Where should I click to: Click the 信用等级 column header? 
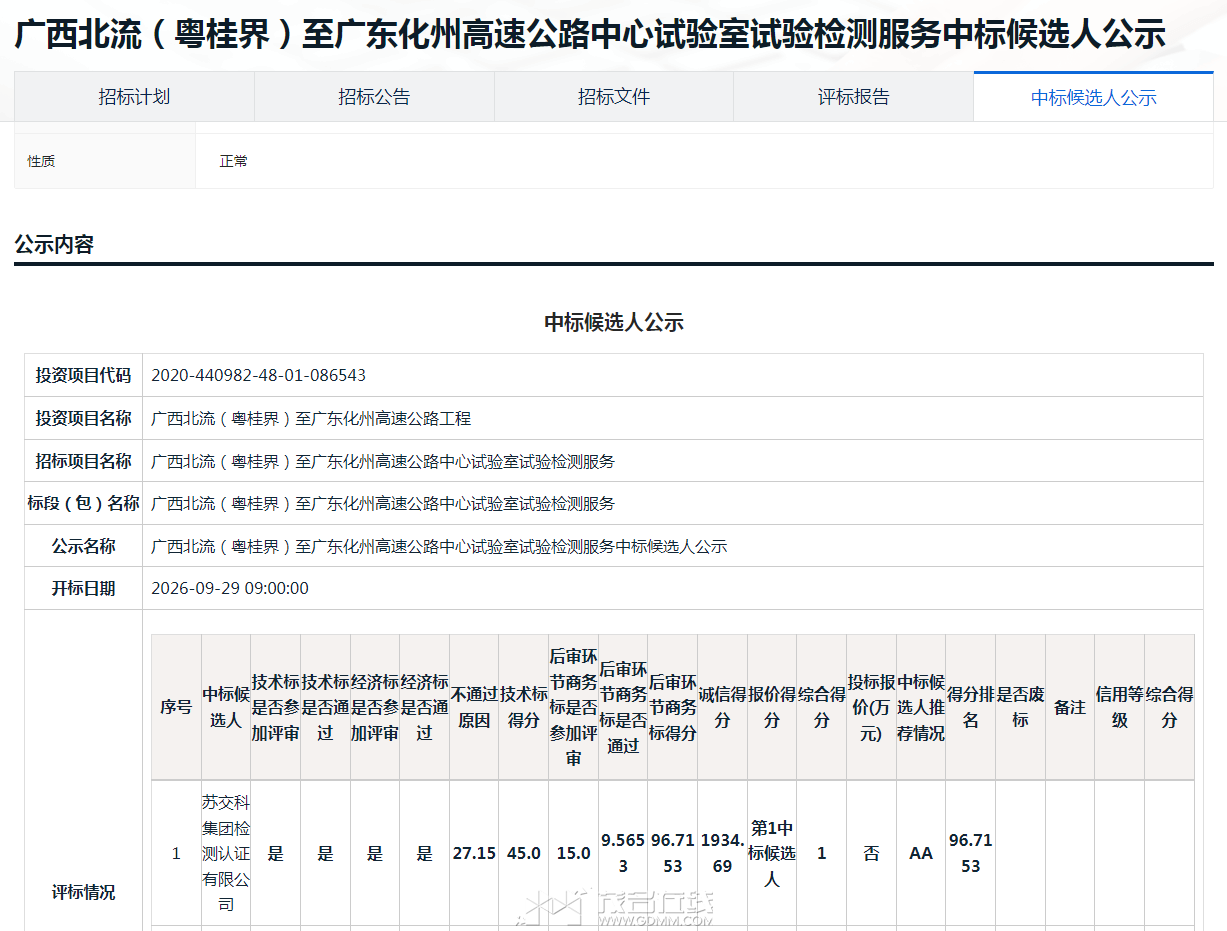(x=1120, y=707)
